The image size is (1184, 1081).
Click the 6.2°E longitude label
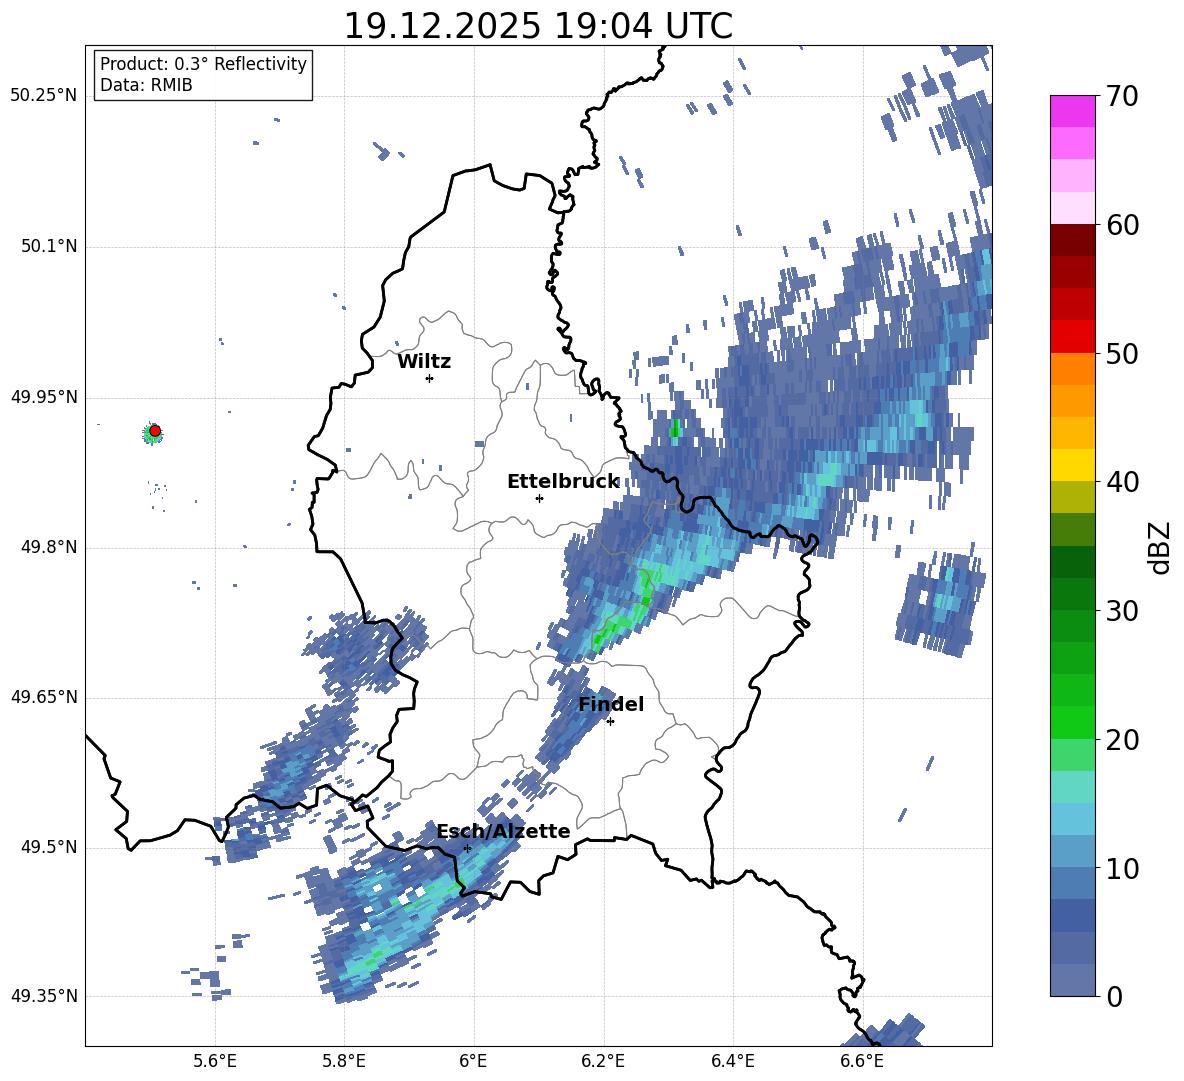point(603,1061)
